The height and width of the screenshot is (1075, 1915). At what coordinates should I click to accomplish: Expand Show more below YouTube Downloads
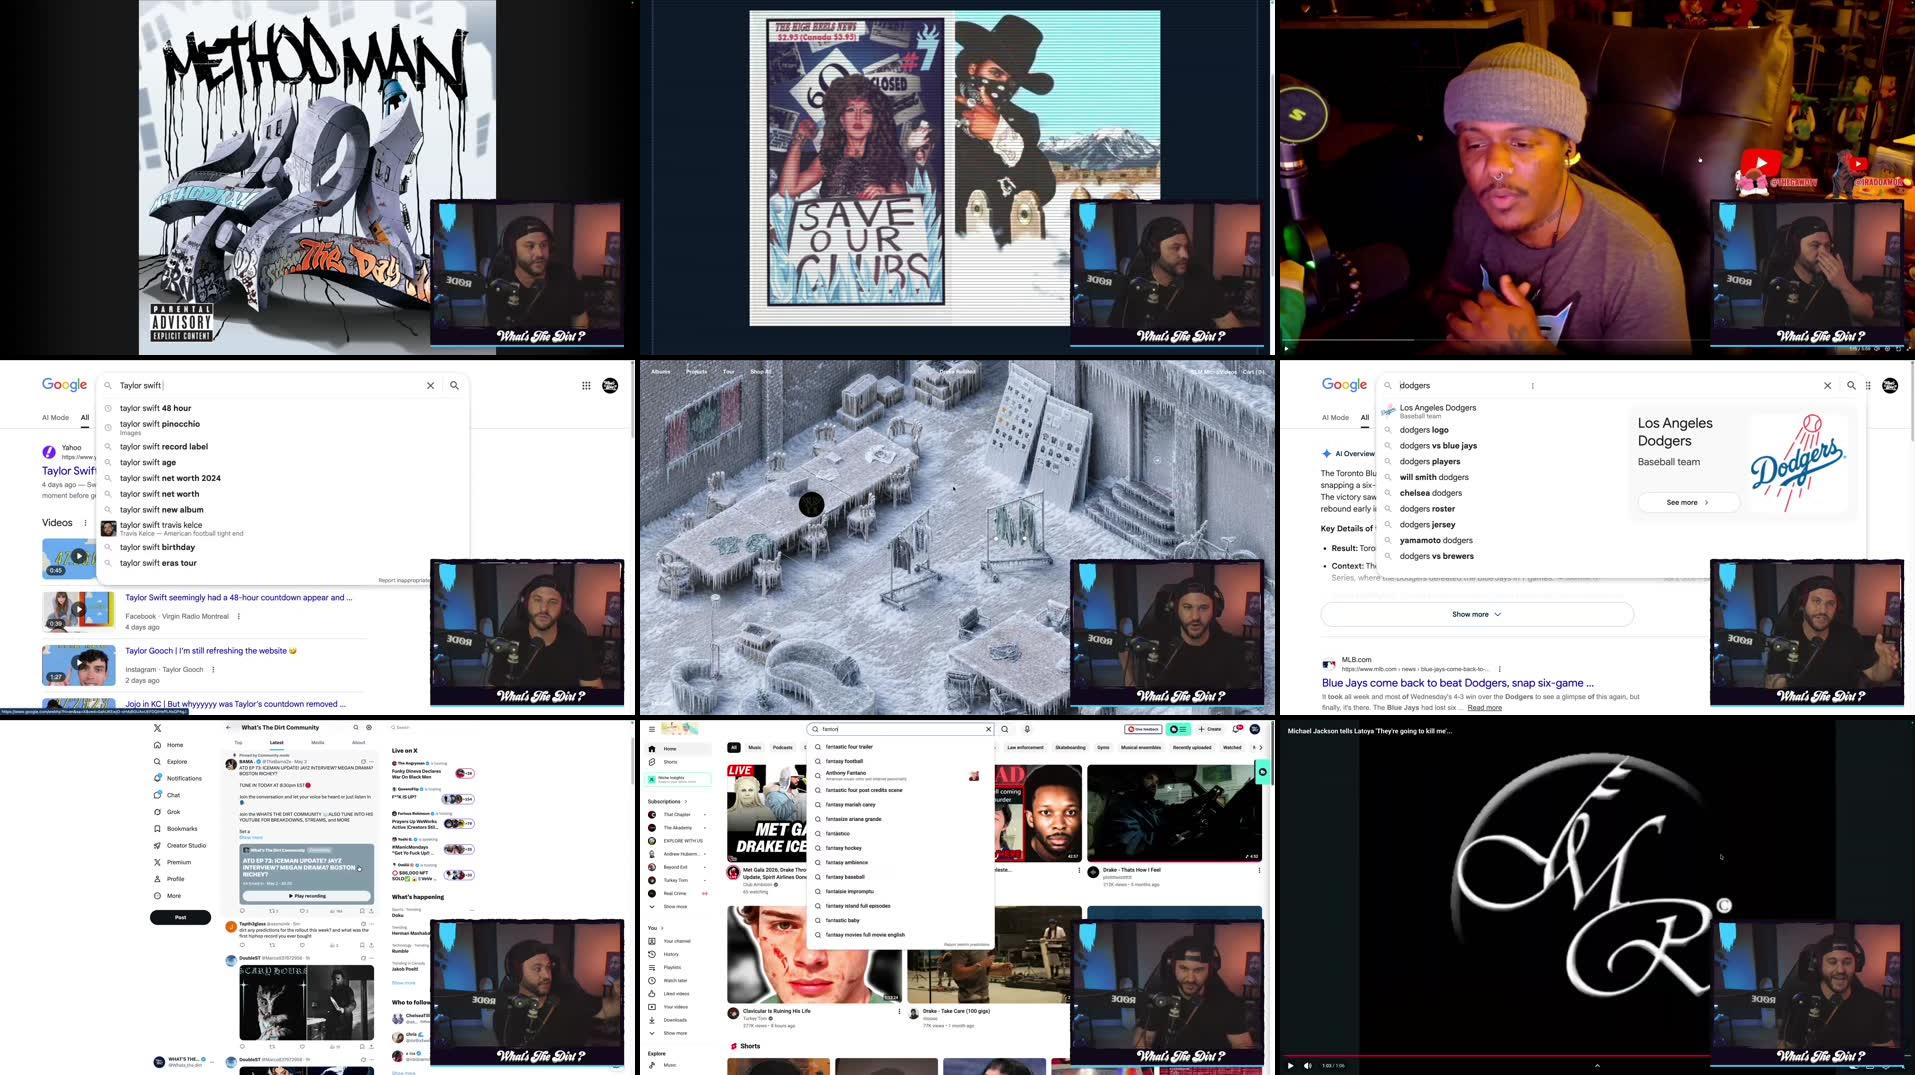click(x=669, y=1033)
